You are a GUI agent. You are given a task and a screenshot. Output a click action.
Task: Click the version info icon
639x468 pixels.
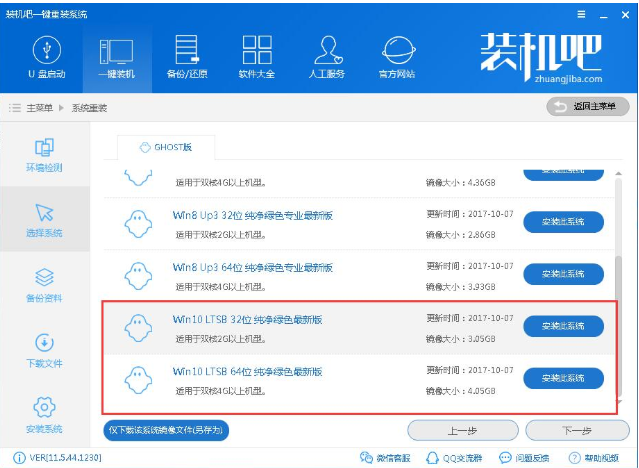19,458
